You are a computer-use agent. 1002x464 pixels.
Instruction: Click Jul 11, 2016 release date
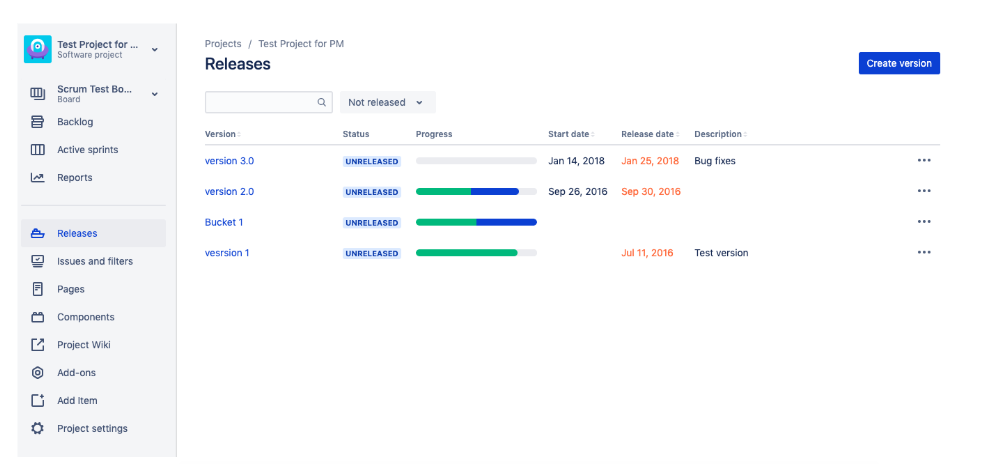coord(647,253)
